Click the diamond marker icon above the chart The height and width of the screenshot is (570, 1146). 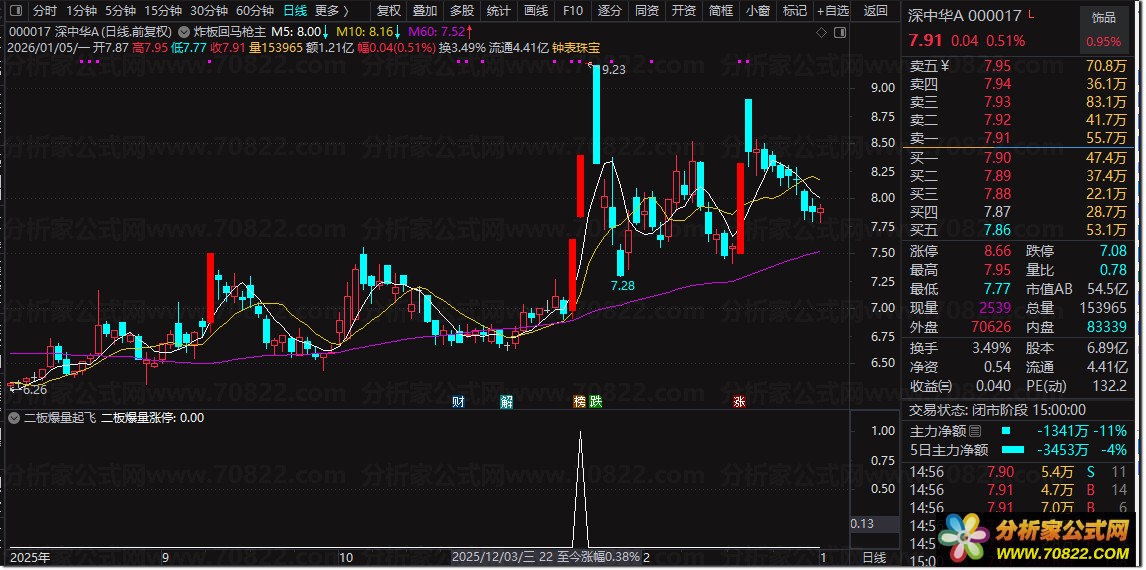[822, 32]
